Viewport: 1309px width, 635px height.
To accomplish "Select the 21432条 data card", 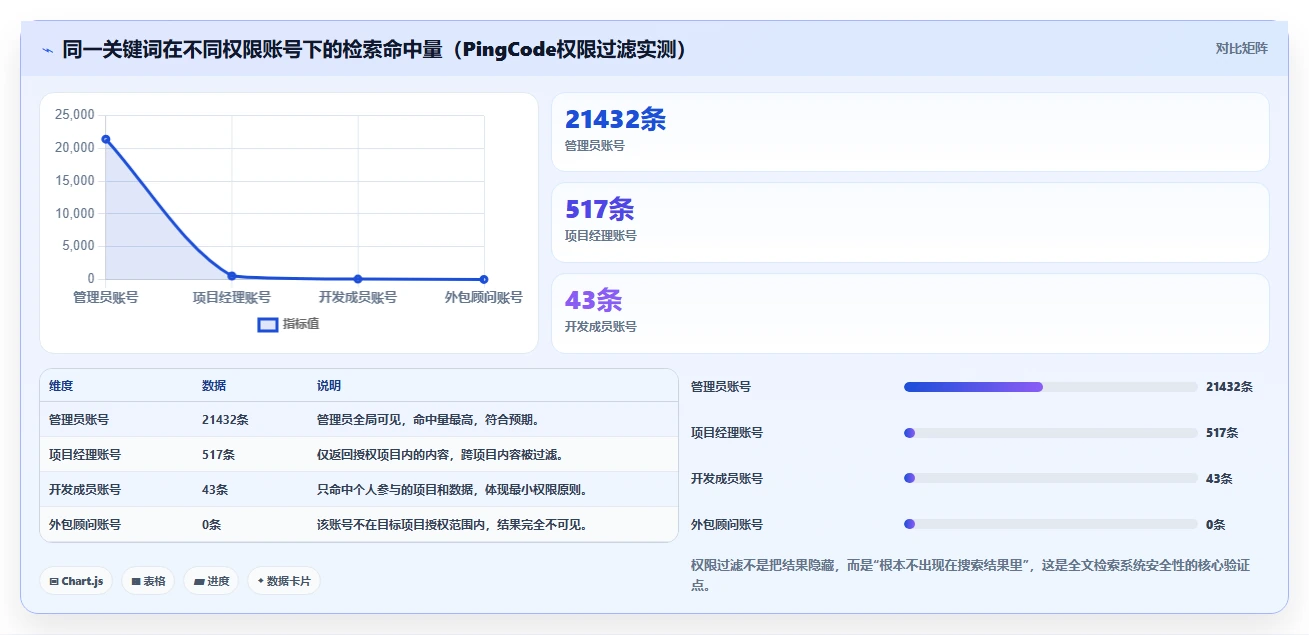I will tap(910, 132).
